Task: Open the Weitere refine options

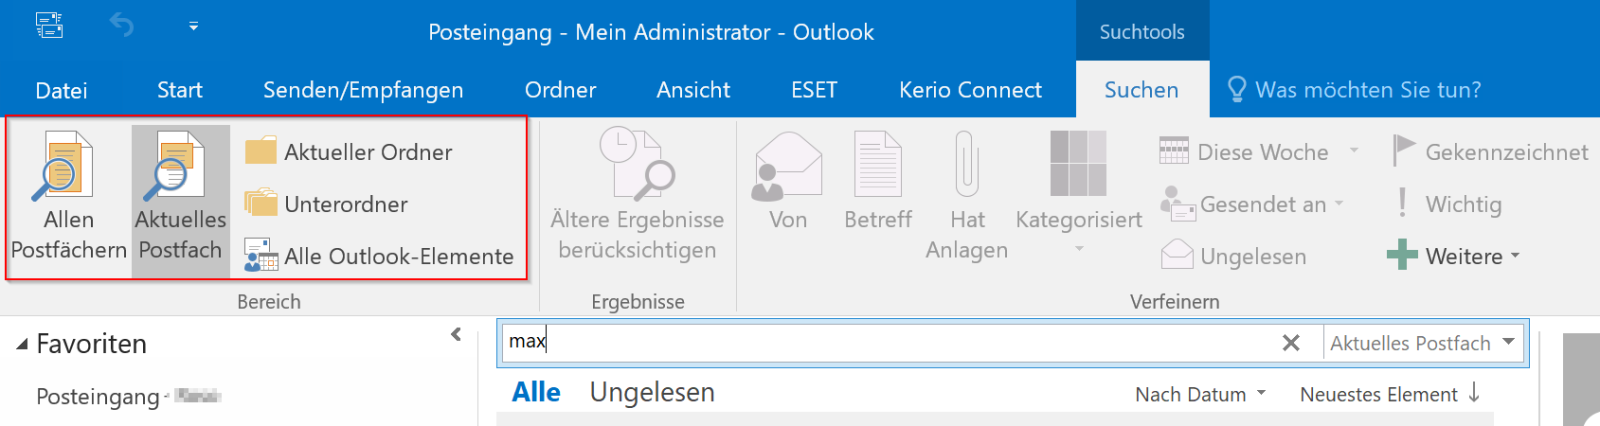Action: point(1453,256)
